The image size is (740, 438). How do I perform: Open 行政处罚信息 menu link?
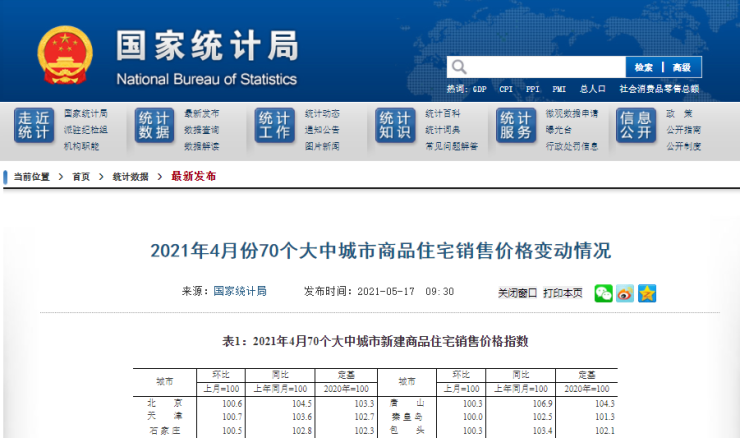pyautogui.click(x=572, y=146)
